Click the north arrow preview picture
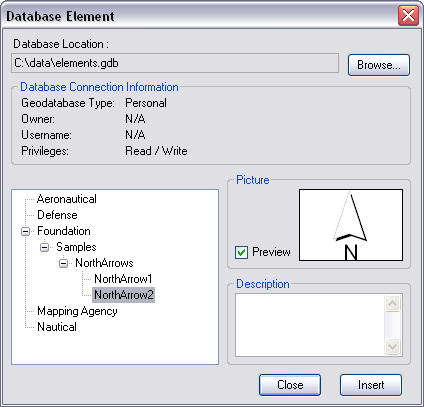 pos(351,225)
